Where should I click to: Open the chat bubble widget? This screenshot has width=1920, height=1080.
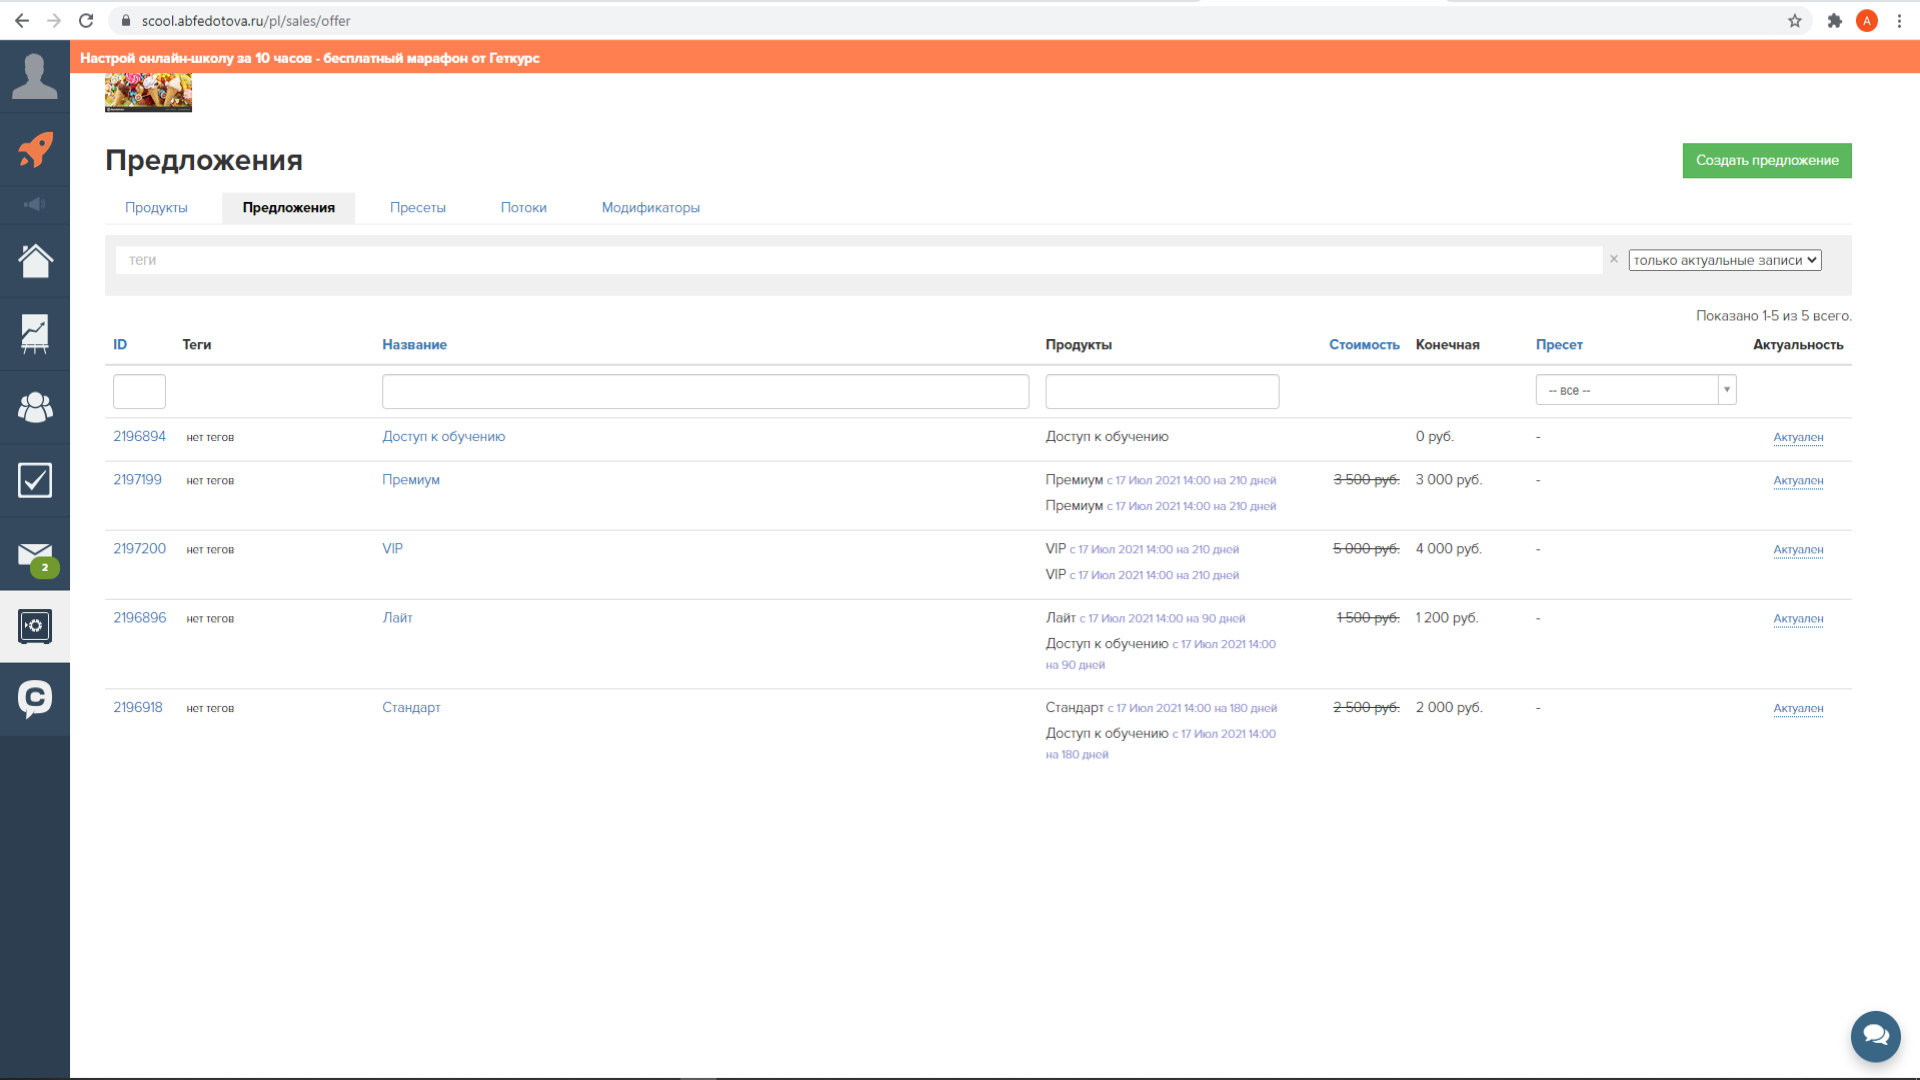click(1875, 1036)
